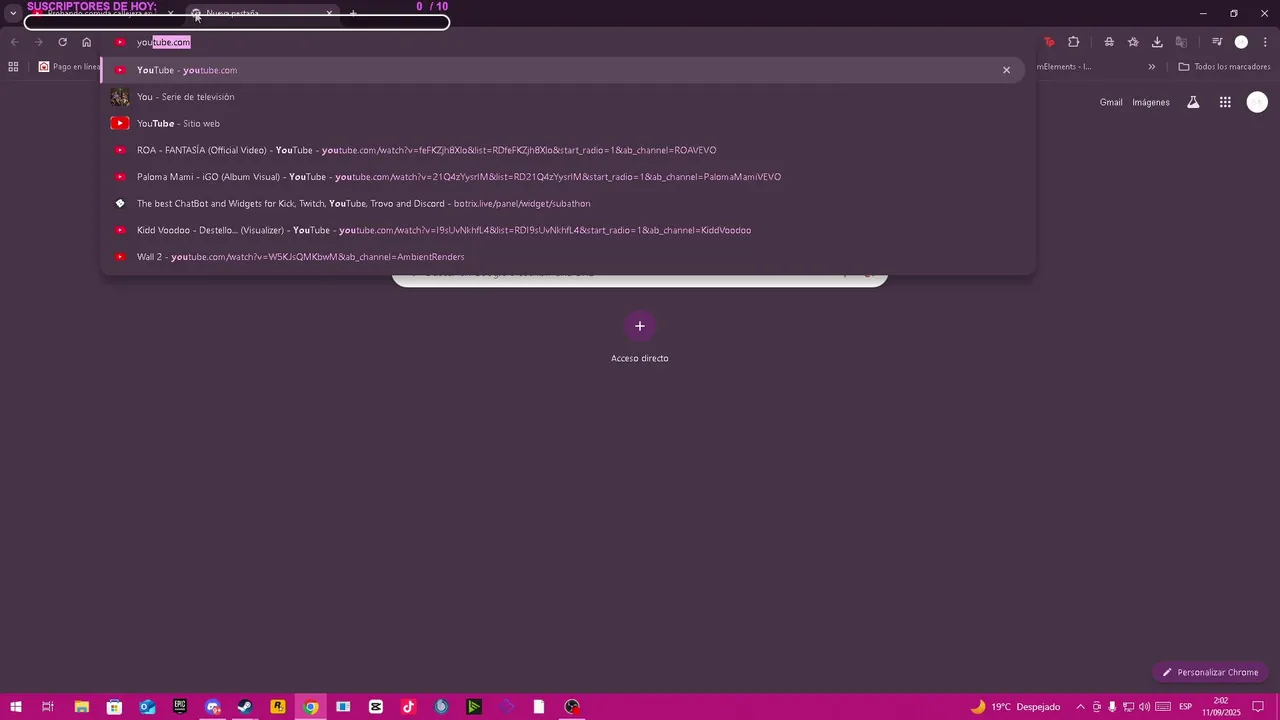
Task: Open Chrome Downloads icon
Action: (1157, 42)
